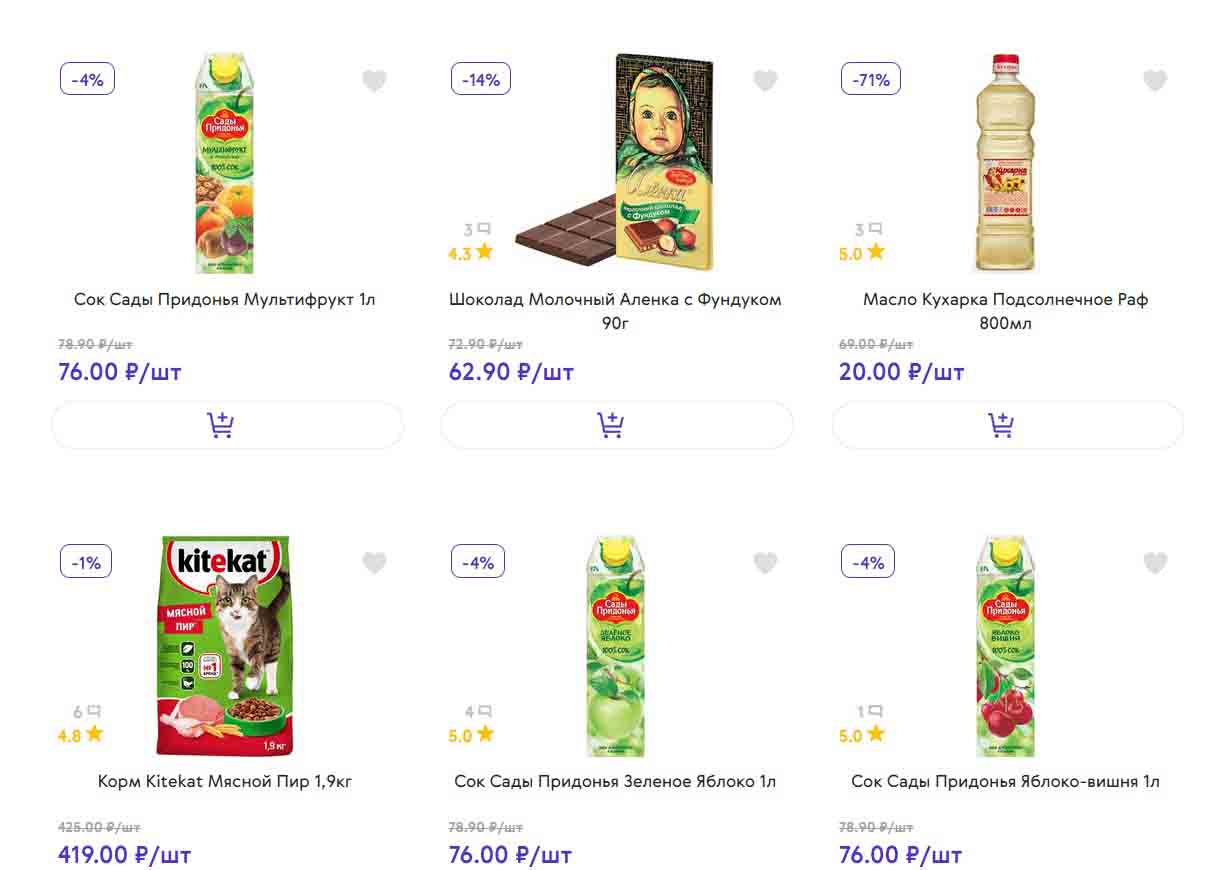This screenshot has height=870, width=1212.
Task: Click Kitekat cat food package image
Action: pyautogui.click(x=224, y=645)
